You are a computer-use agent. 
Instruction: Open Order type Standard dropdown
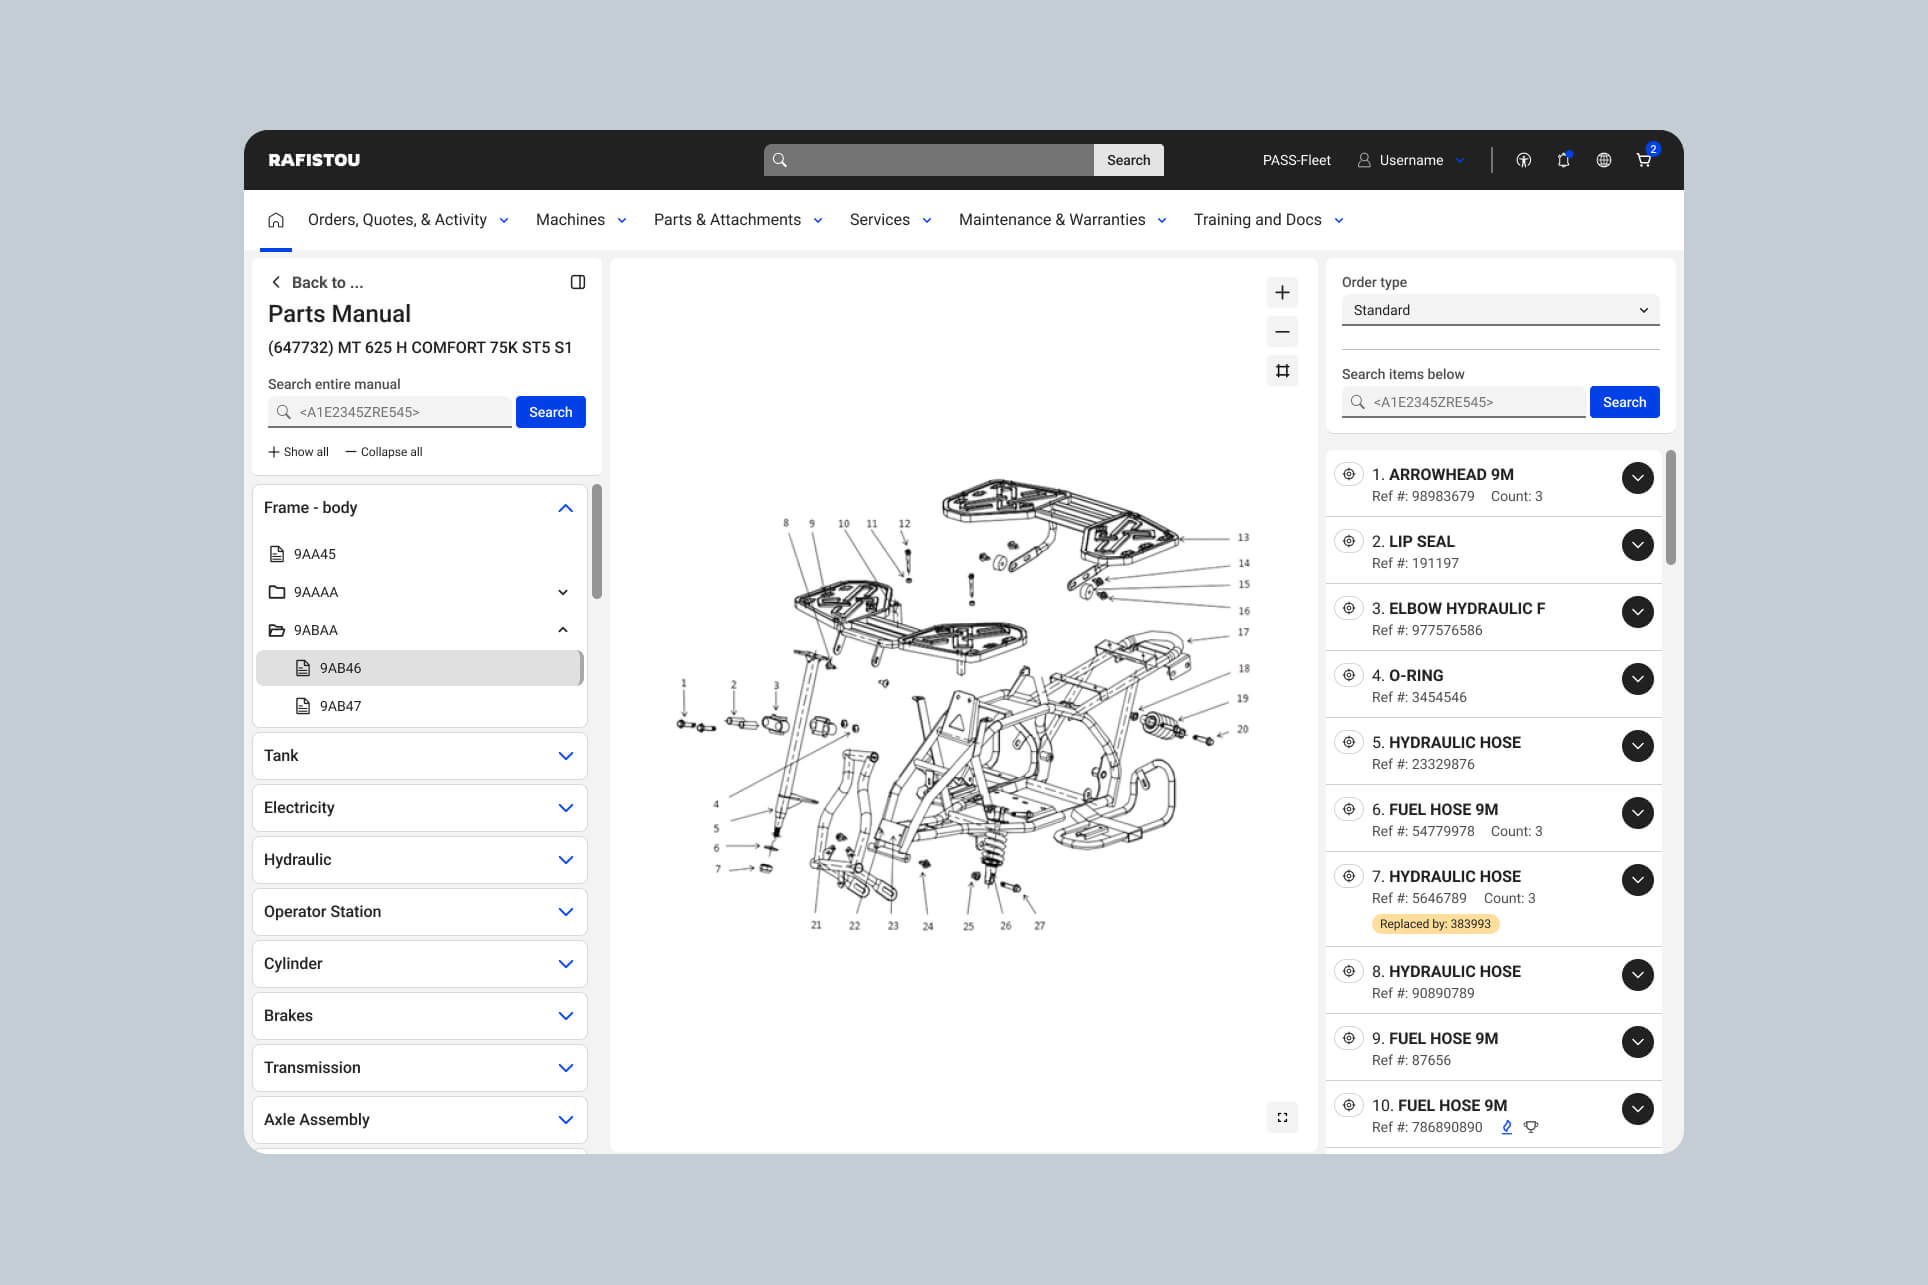pyautogui.click(x=1500, y=310)
